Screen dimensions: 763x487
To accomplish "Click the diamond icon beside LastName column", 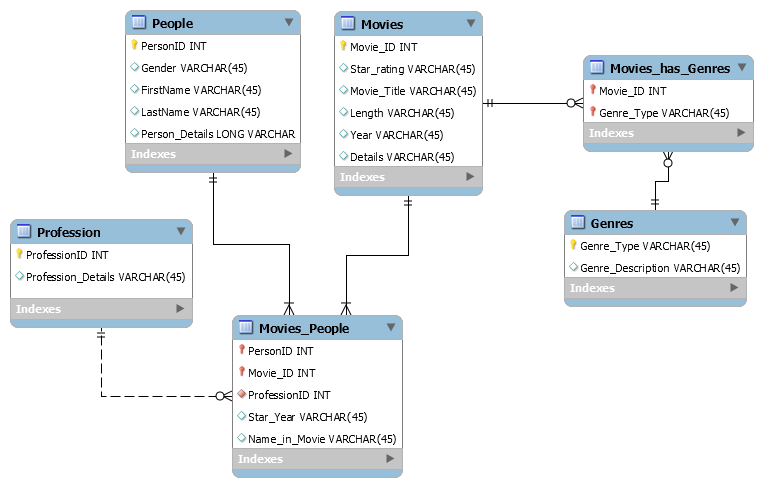I will click(135, 110).
